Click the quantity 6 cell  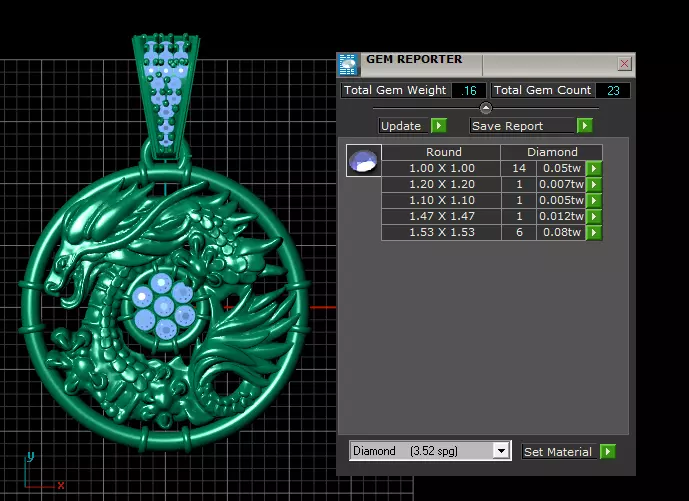[519, 232]
